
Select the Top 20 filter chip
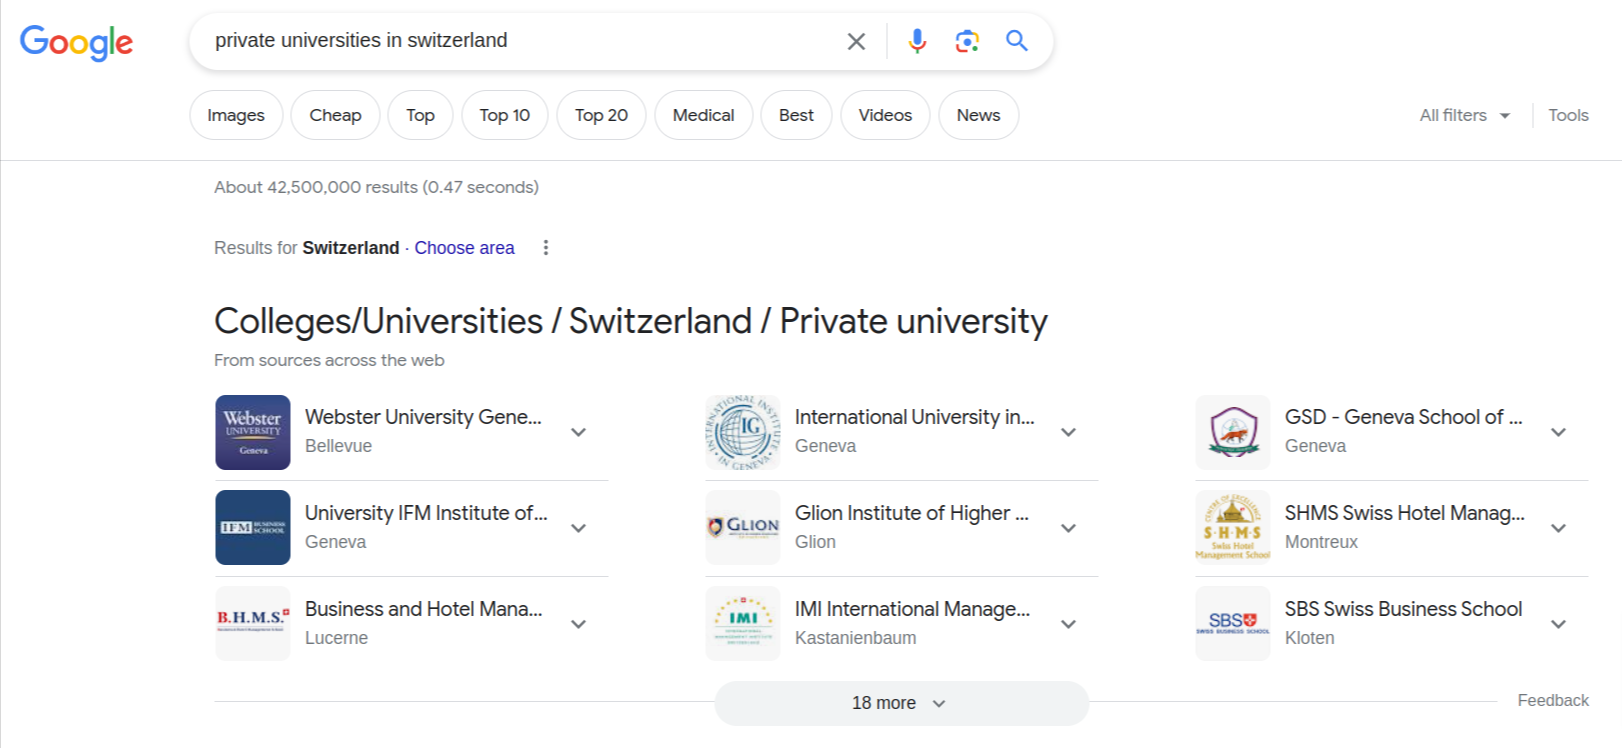(x=601, y=115)
